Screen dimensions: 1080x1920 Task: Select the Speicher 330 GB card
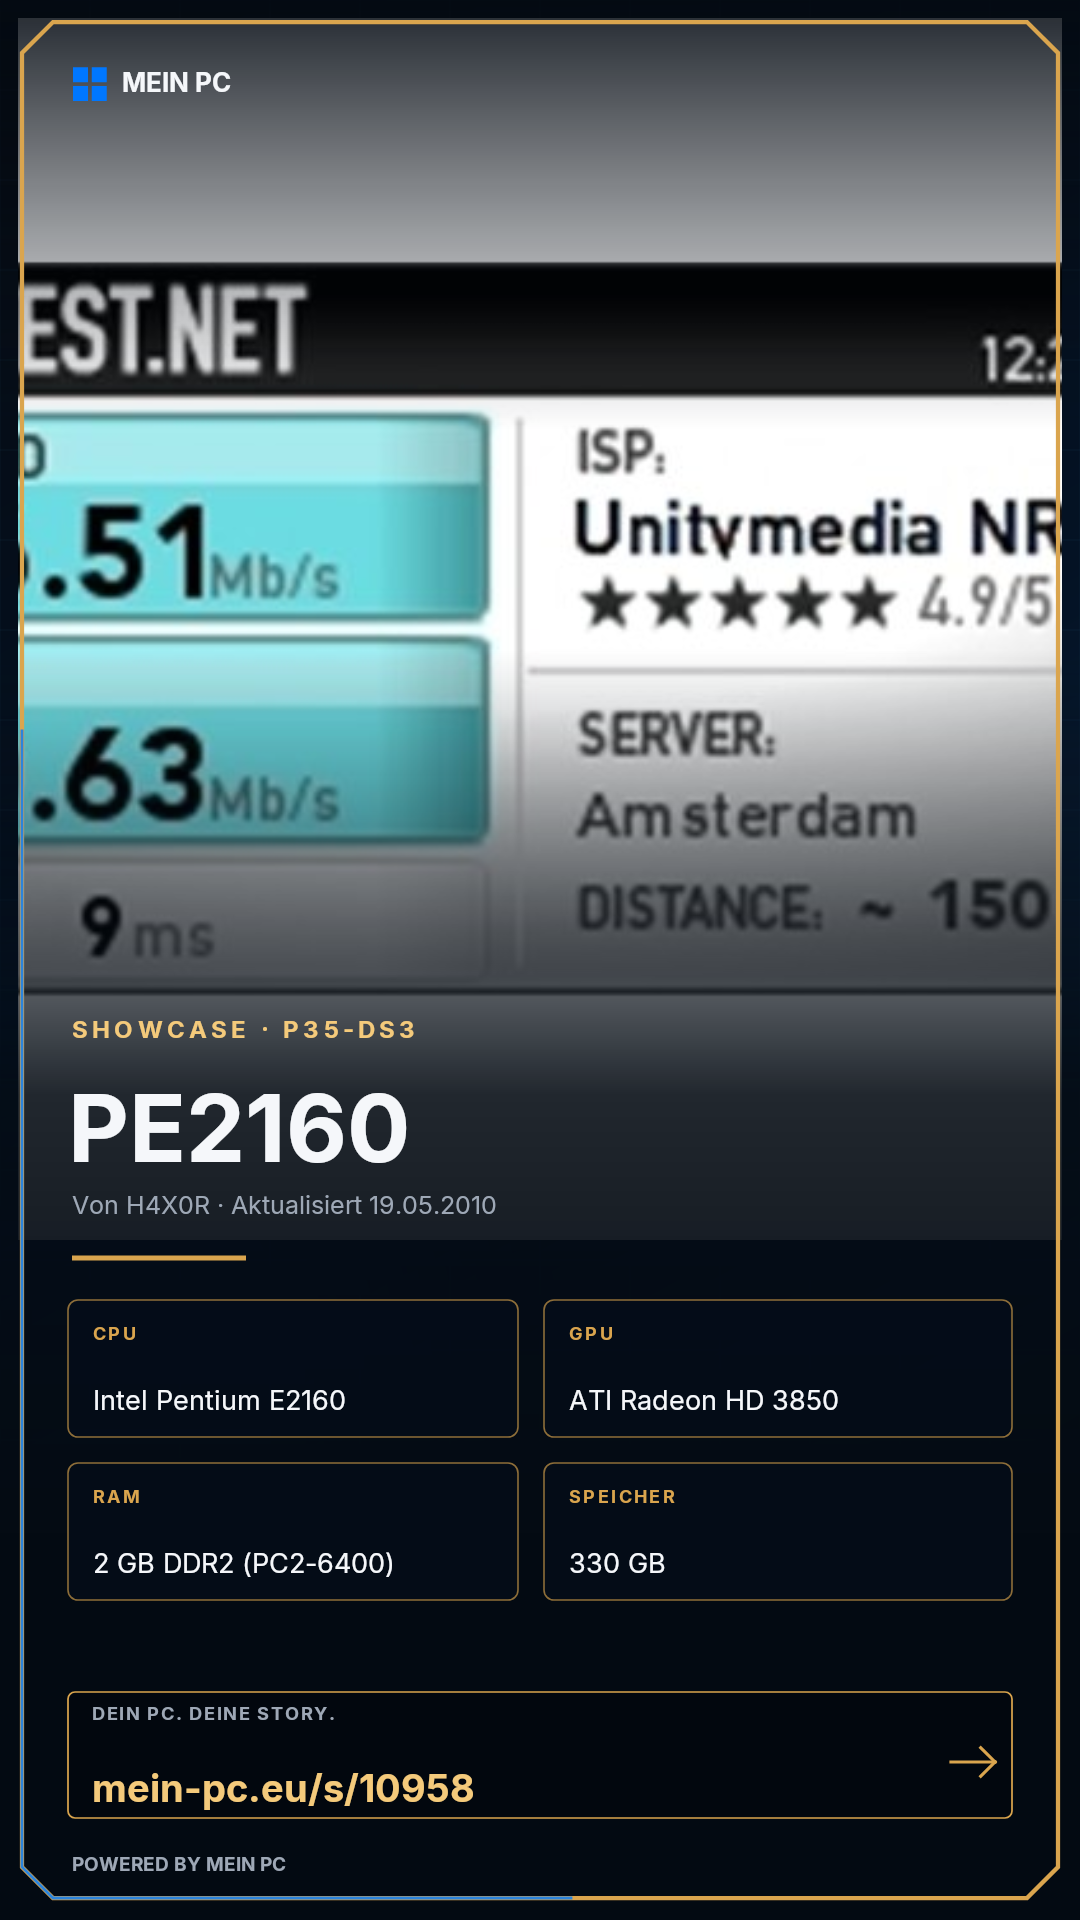click(x=778, y=1532)
